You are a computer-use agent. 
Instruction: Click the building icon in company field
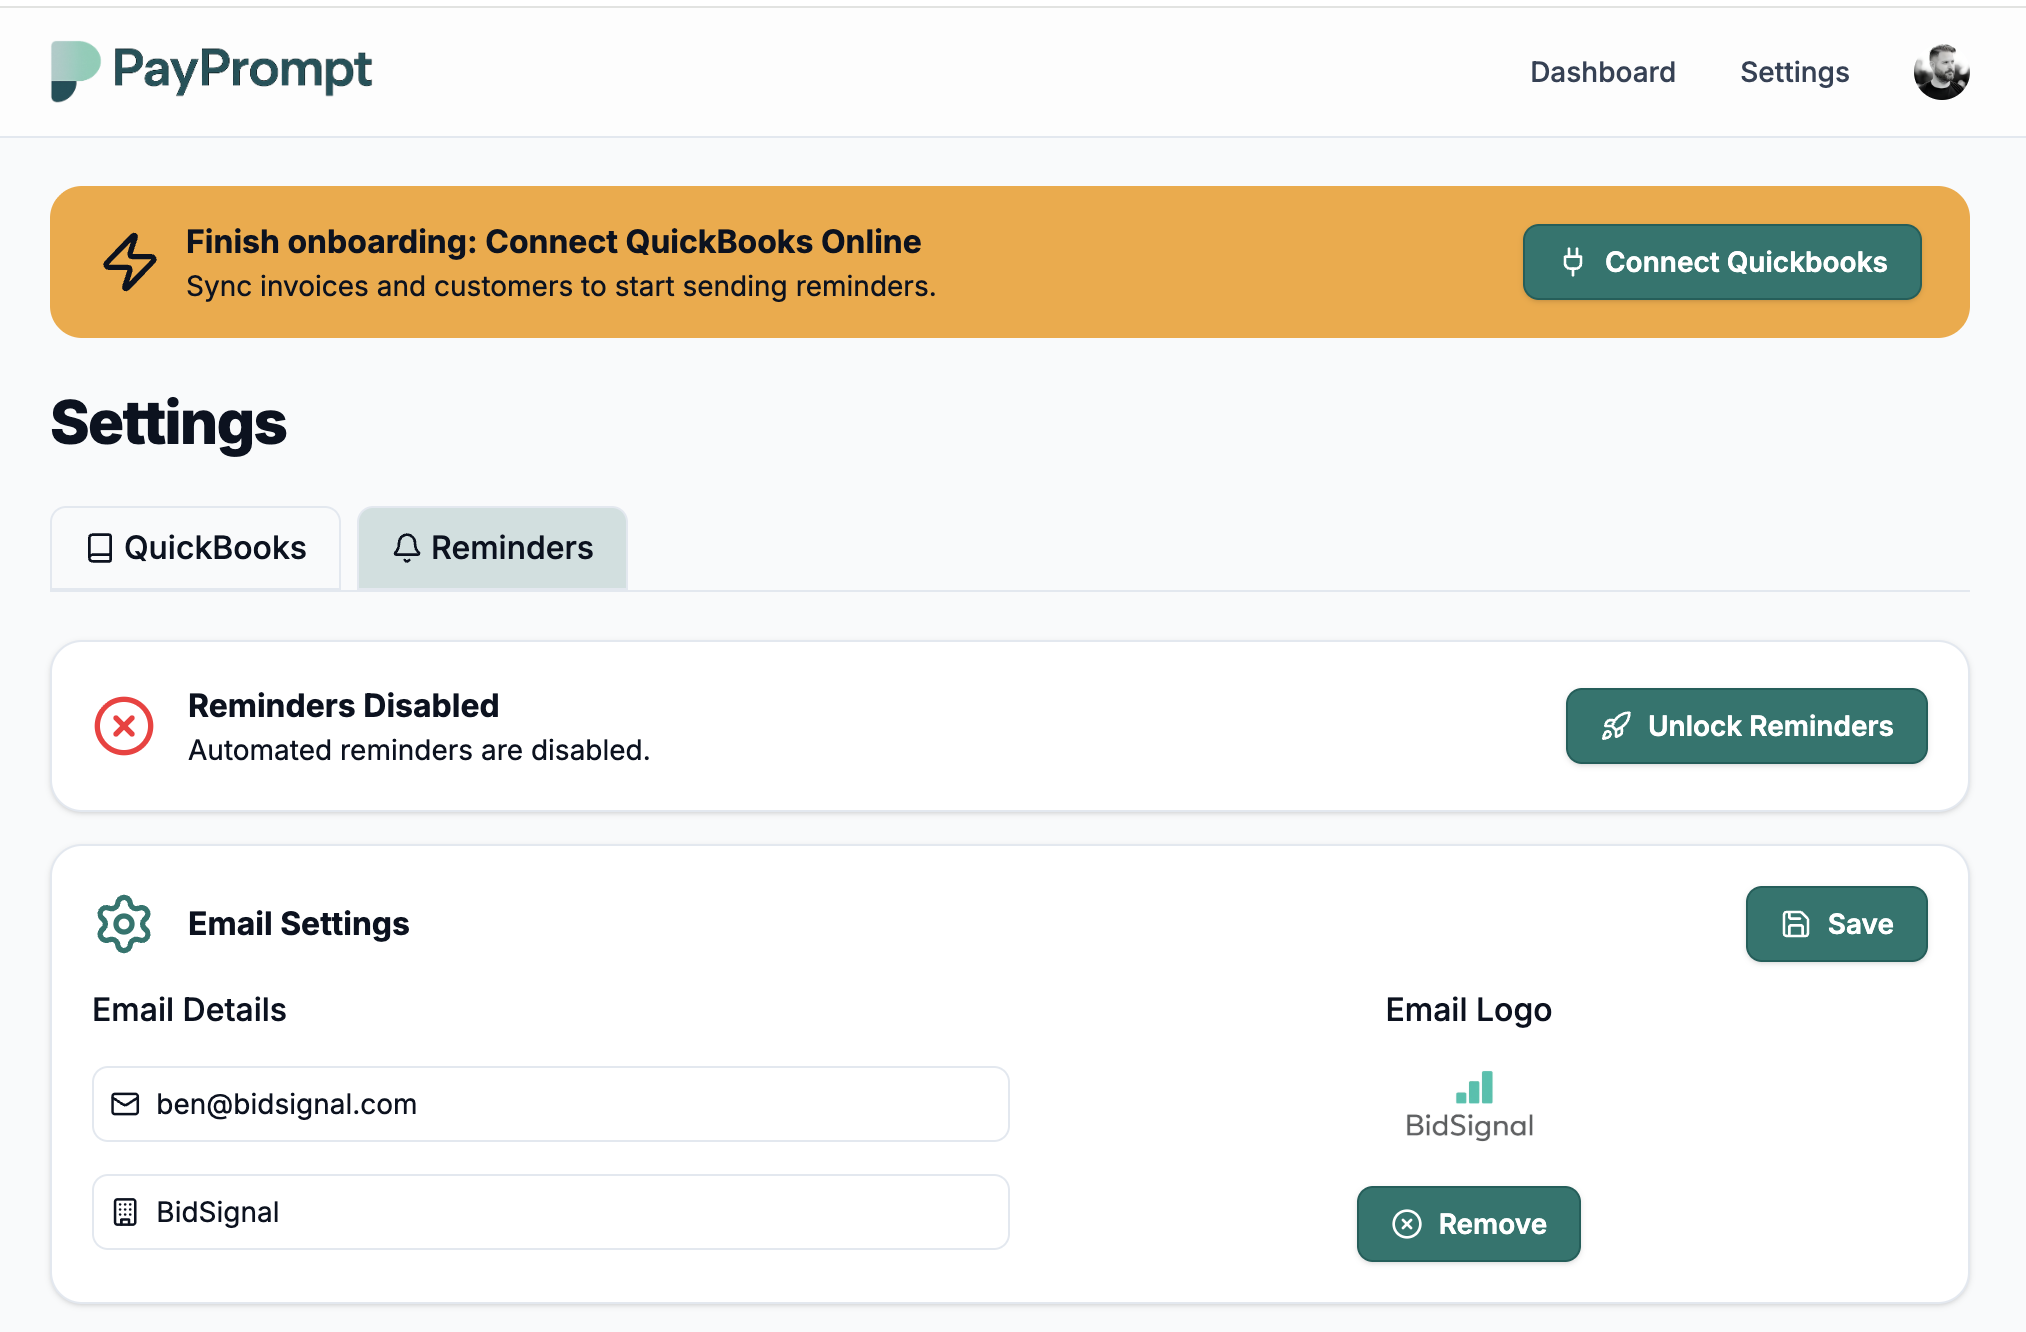tap(125, 1212)
